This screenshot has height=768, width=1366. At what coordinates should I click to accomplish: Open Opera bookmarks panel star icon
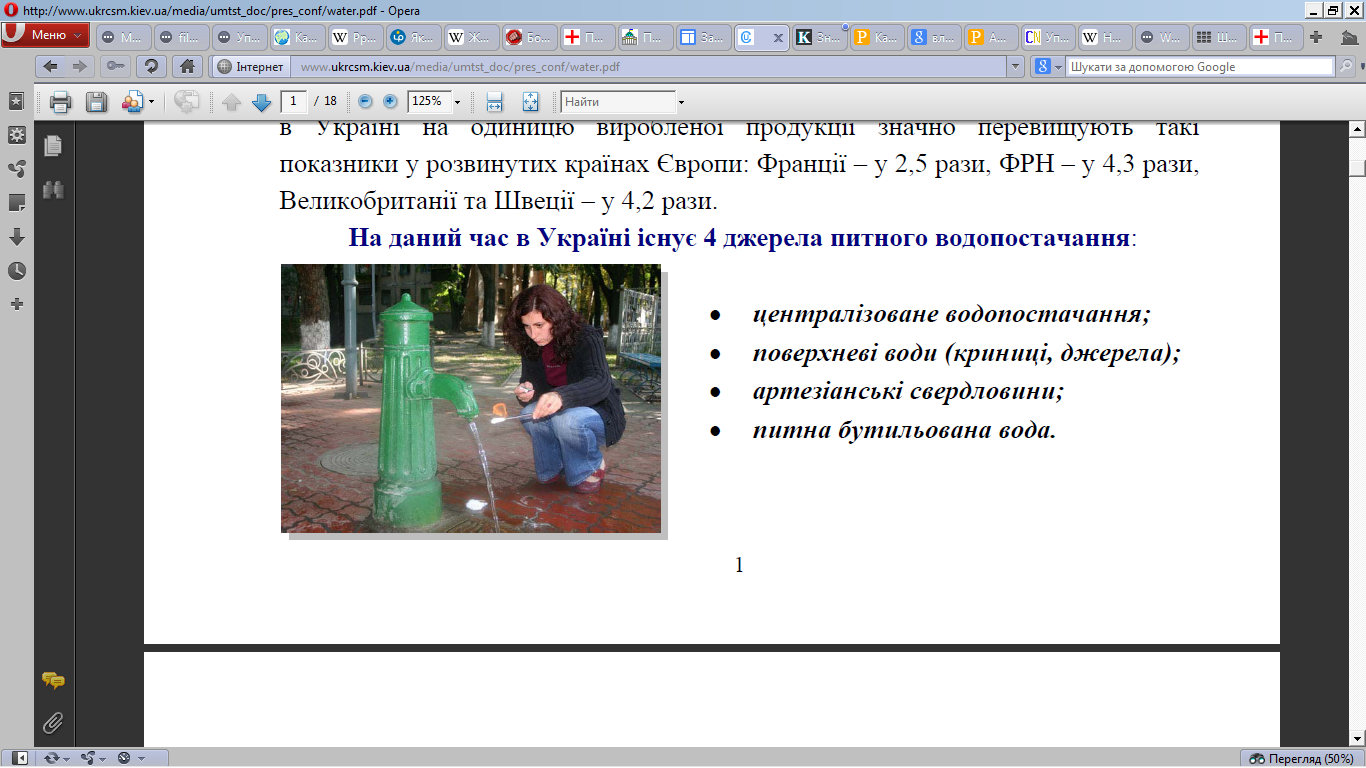click(16, 101)
